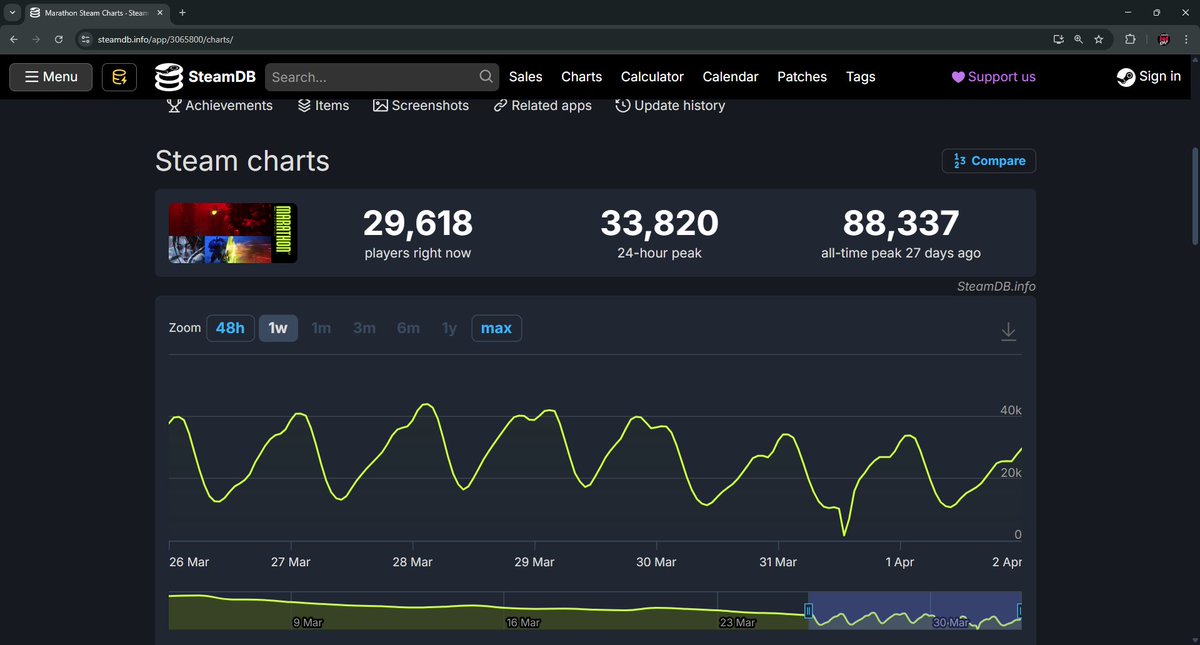Switch to the Items tab

pyautogui.click(x=324, y=105)
